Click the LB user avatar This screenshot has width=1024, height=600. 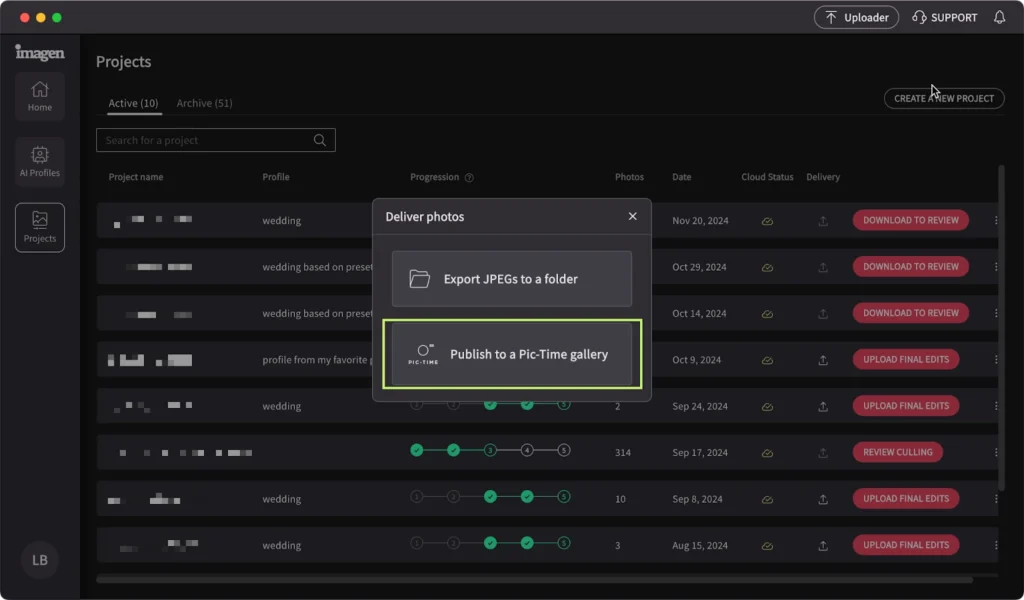40,560
